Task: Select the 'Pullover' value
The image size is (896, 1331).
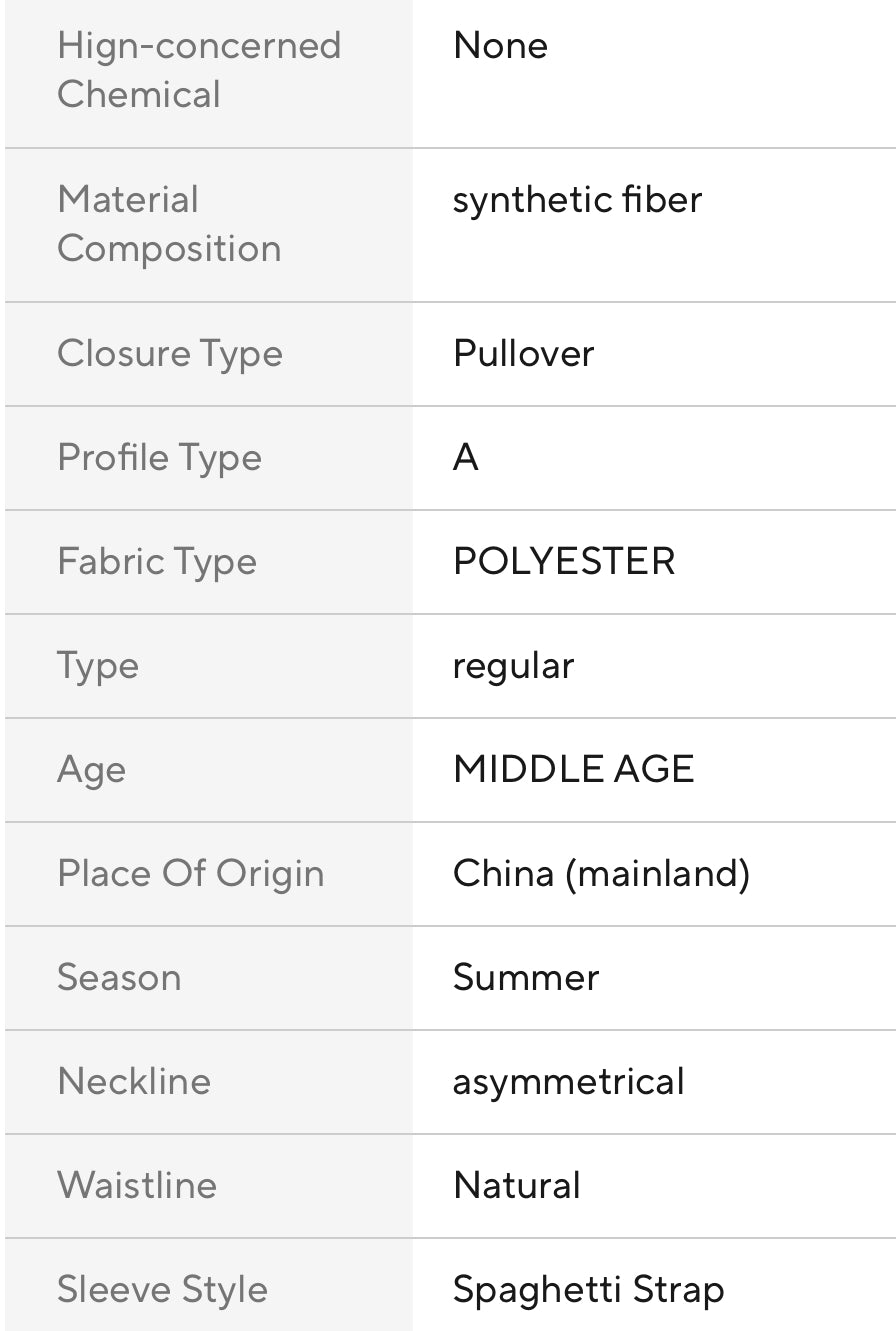Action: tap(523, 354)
